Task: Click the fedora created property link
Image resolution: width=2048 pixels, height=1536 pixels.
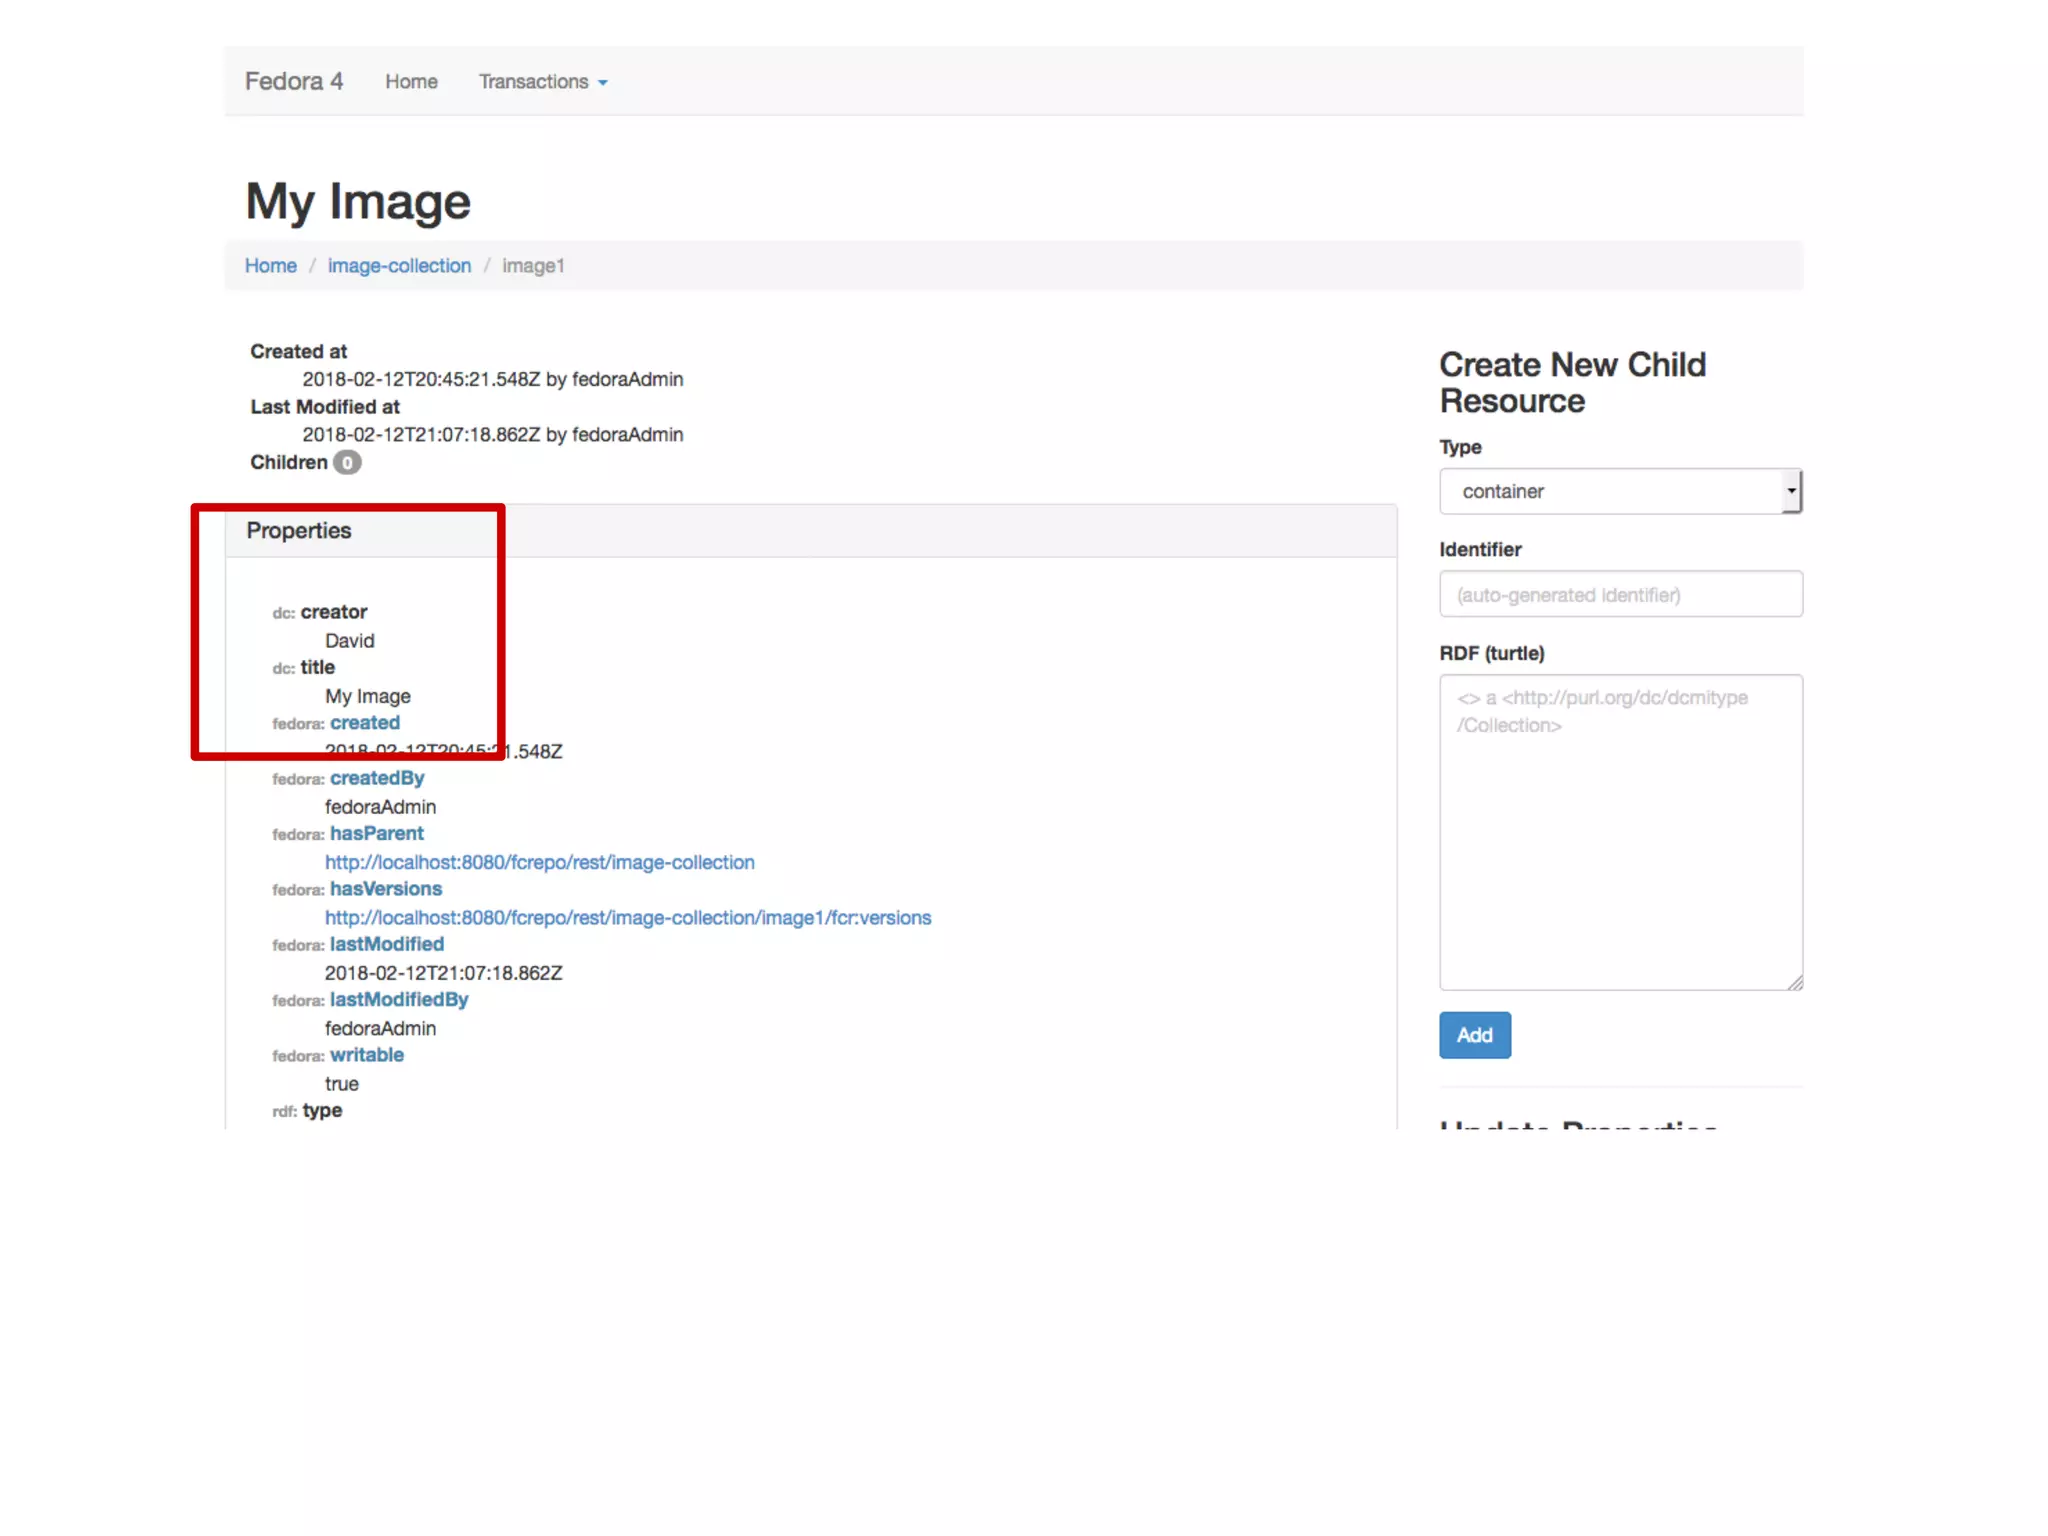Action: pyautogui.click(x=365, y=723)
